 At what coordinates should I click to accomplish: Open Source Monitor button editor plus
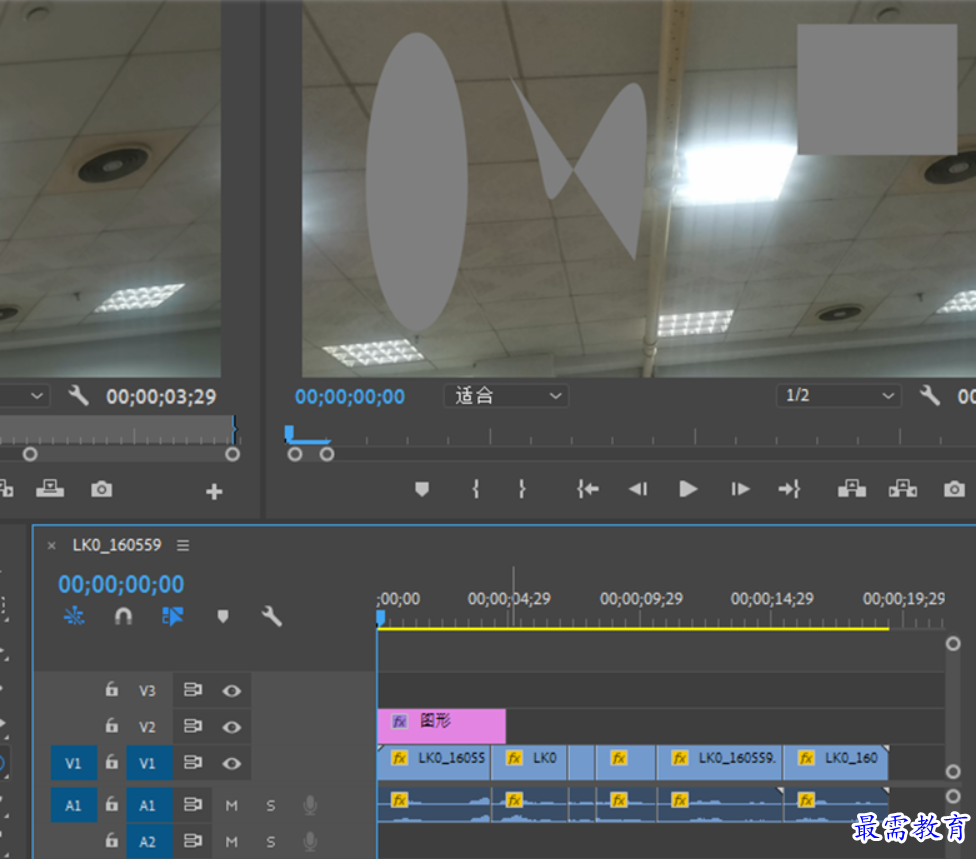pos(214,492)
